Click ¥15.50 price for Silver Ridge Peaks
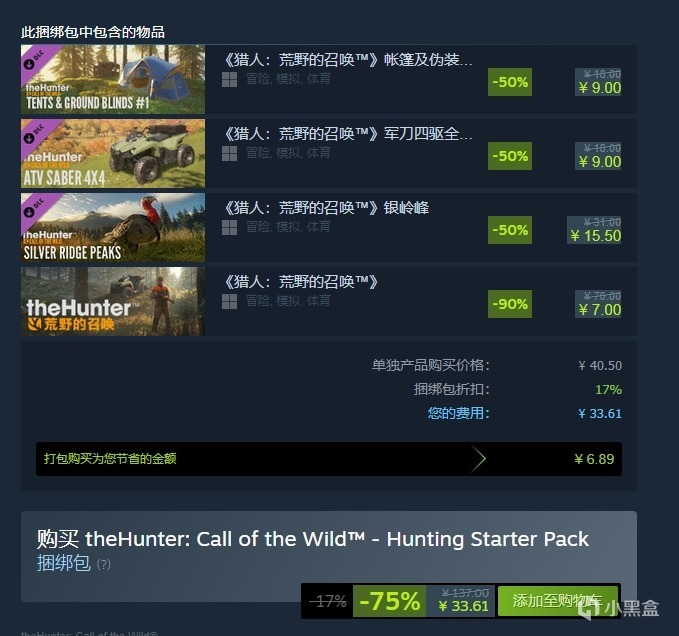The image size is (679, 636). (595, 236)
